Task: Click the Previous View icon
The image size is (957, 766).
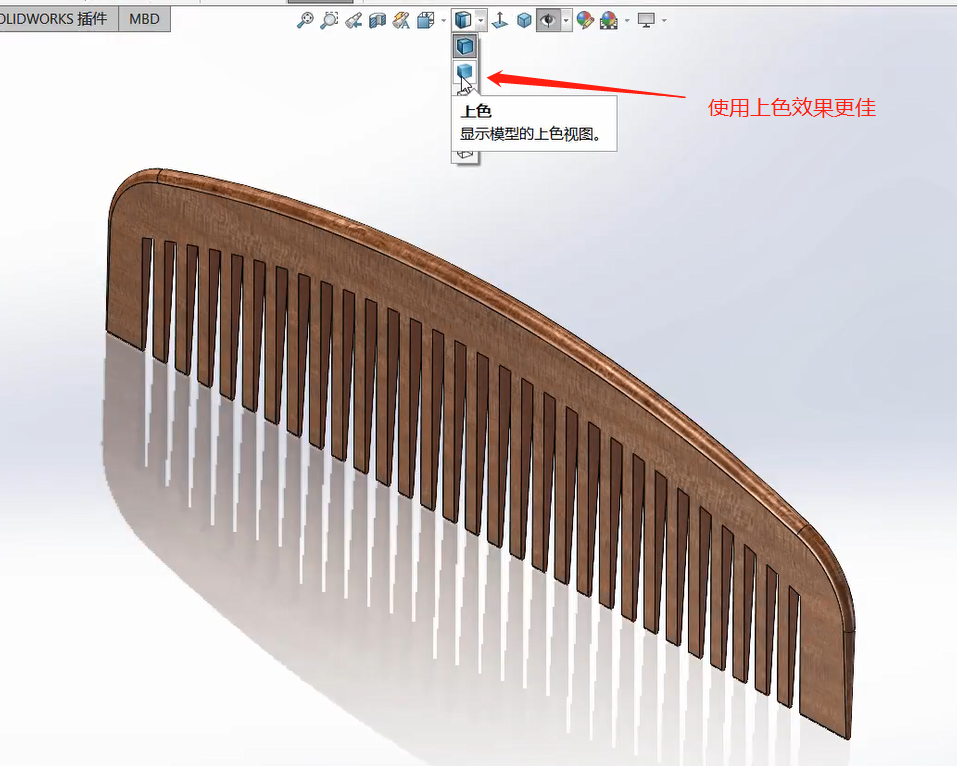Action: tap(353, 21)
